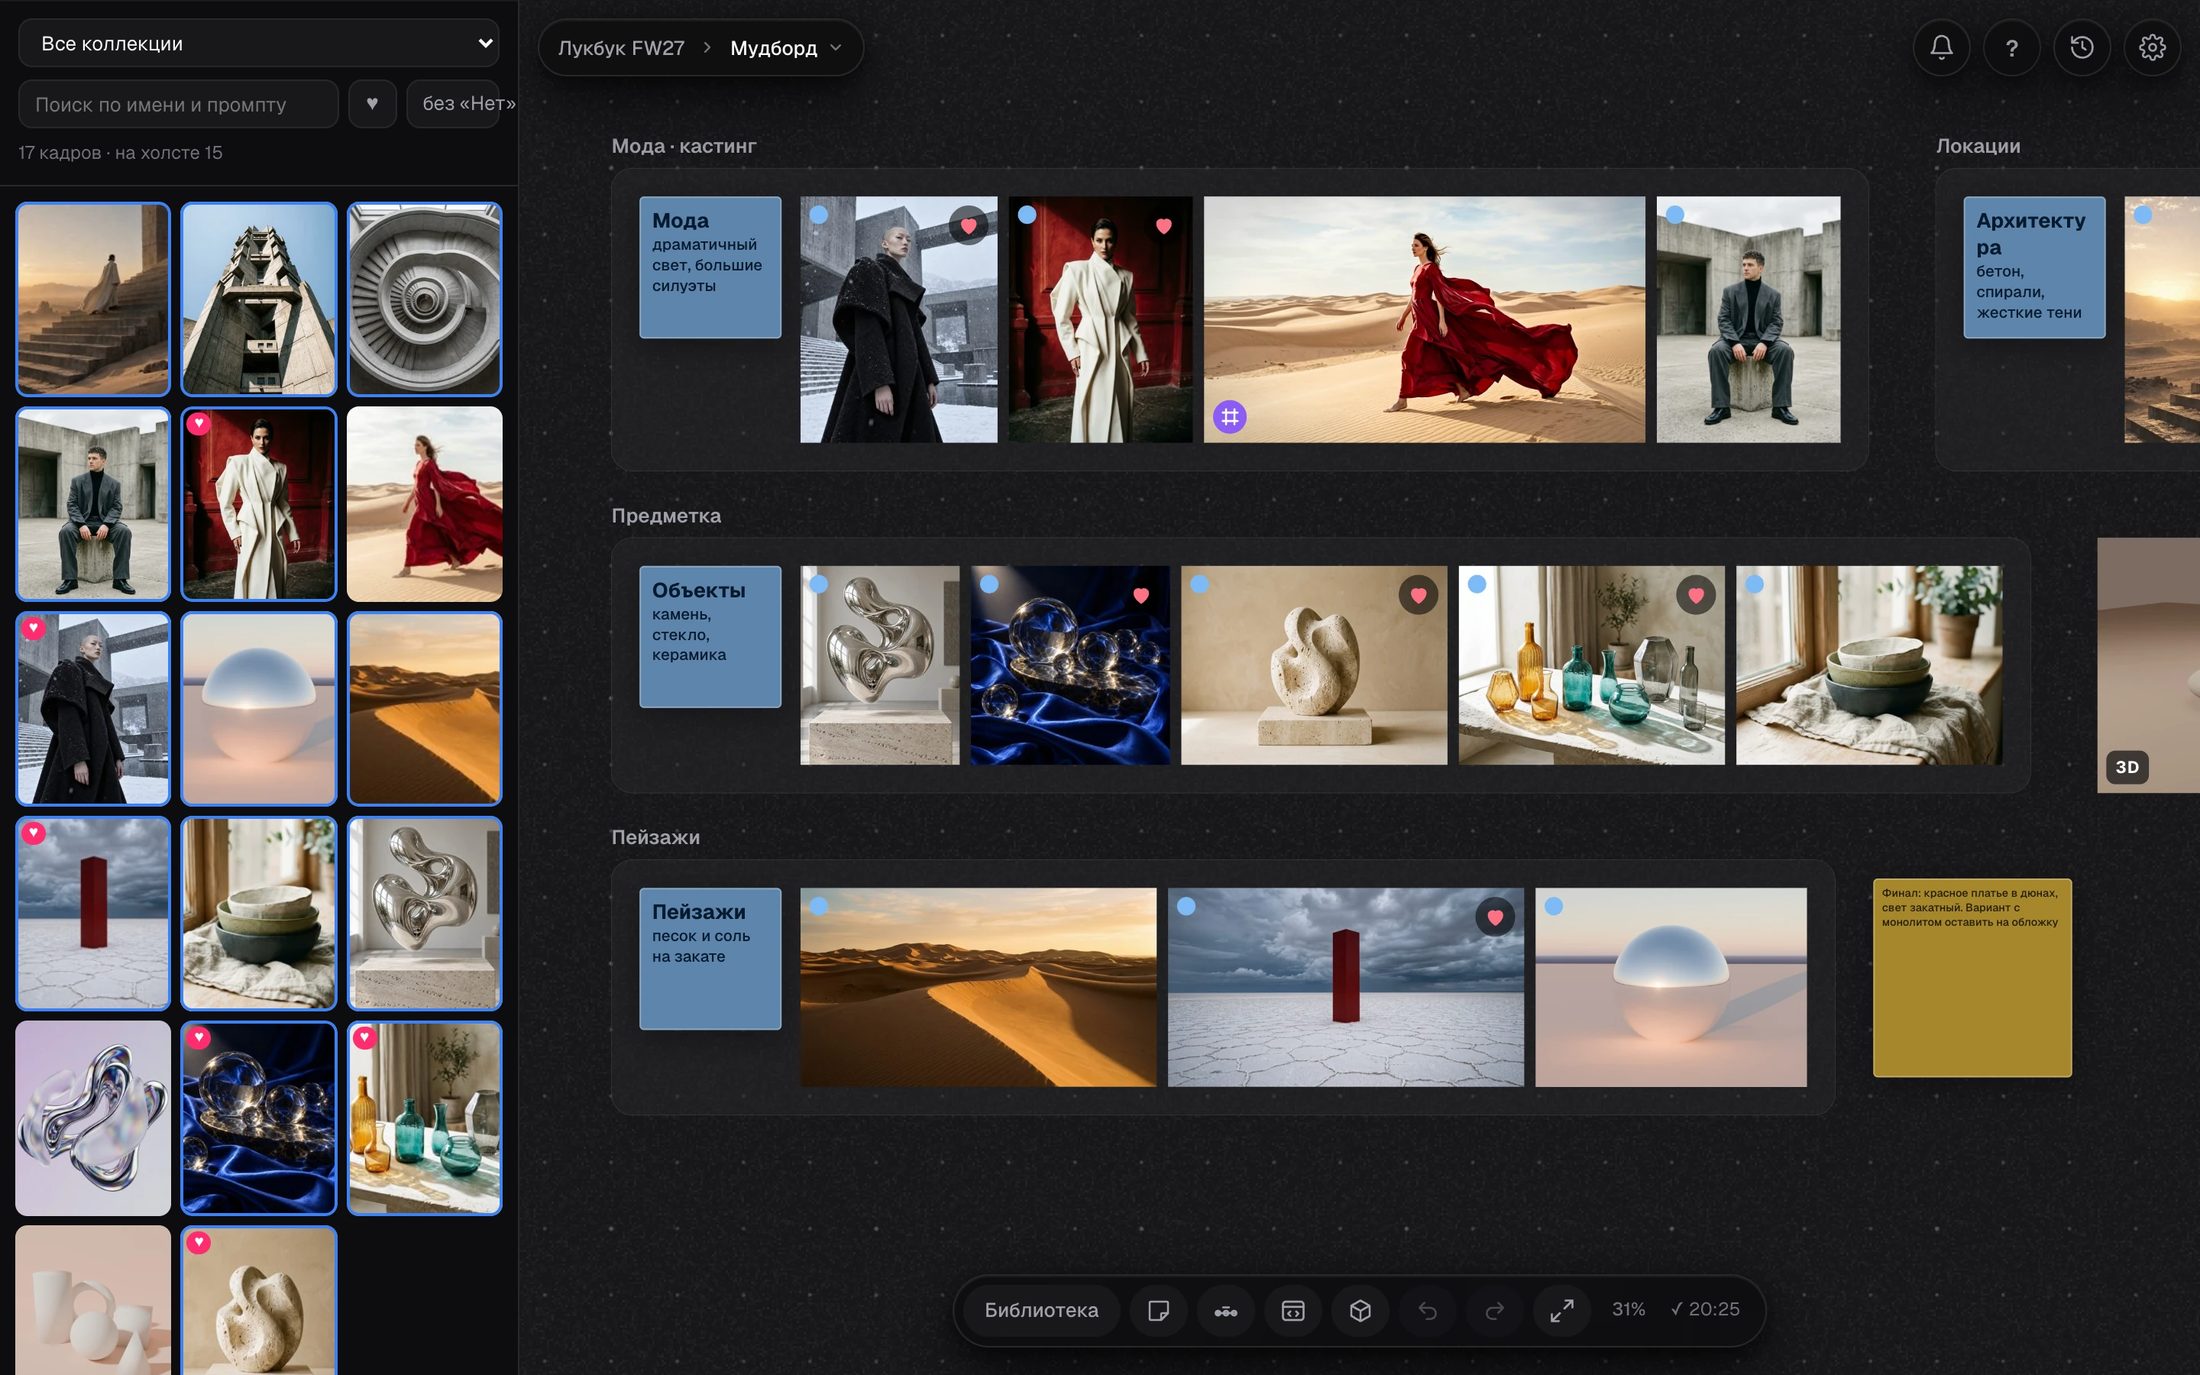Unfavorite black coat model image on canvas
The image size is (2200, 1375).
(x=968, y=226)
